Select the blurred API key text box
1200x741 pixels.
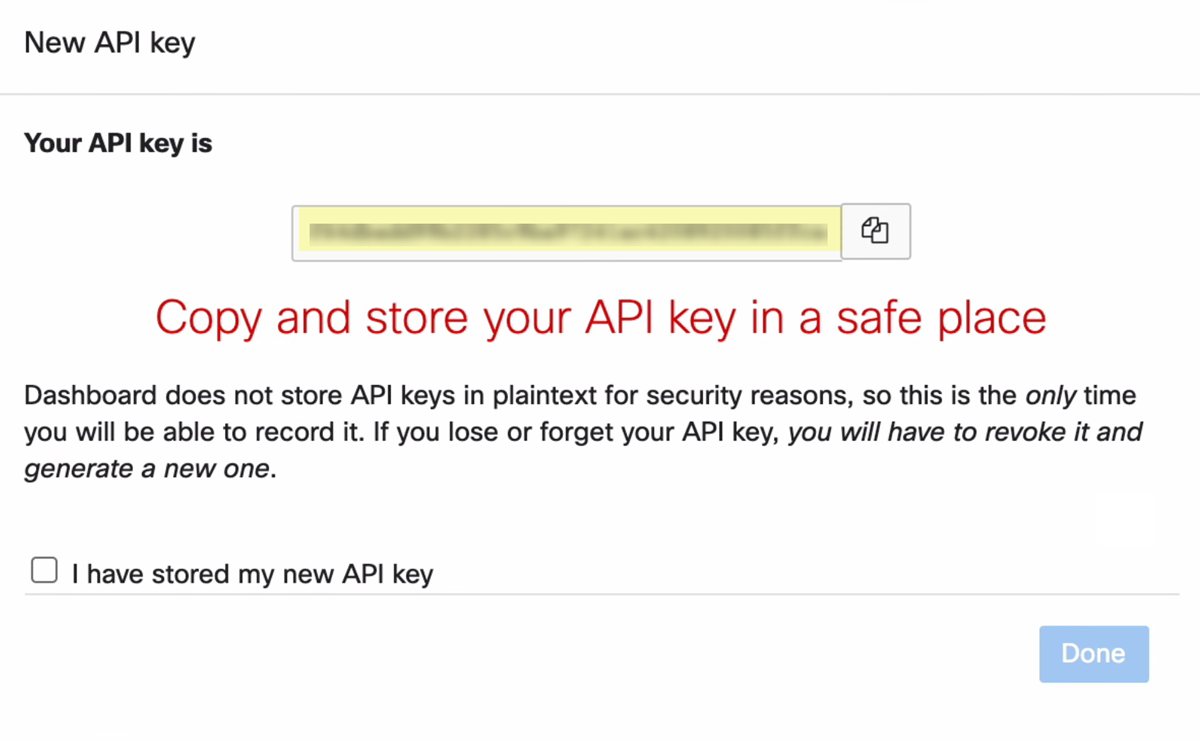coord(566,233)
